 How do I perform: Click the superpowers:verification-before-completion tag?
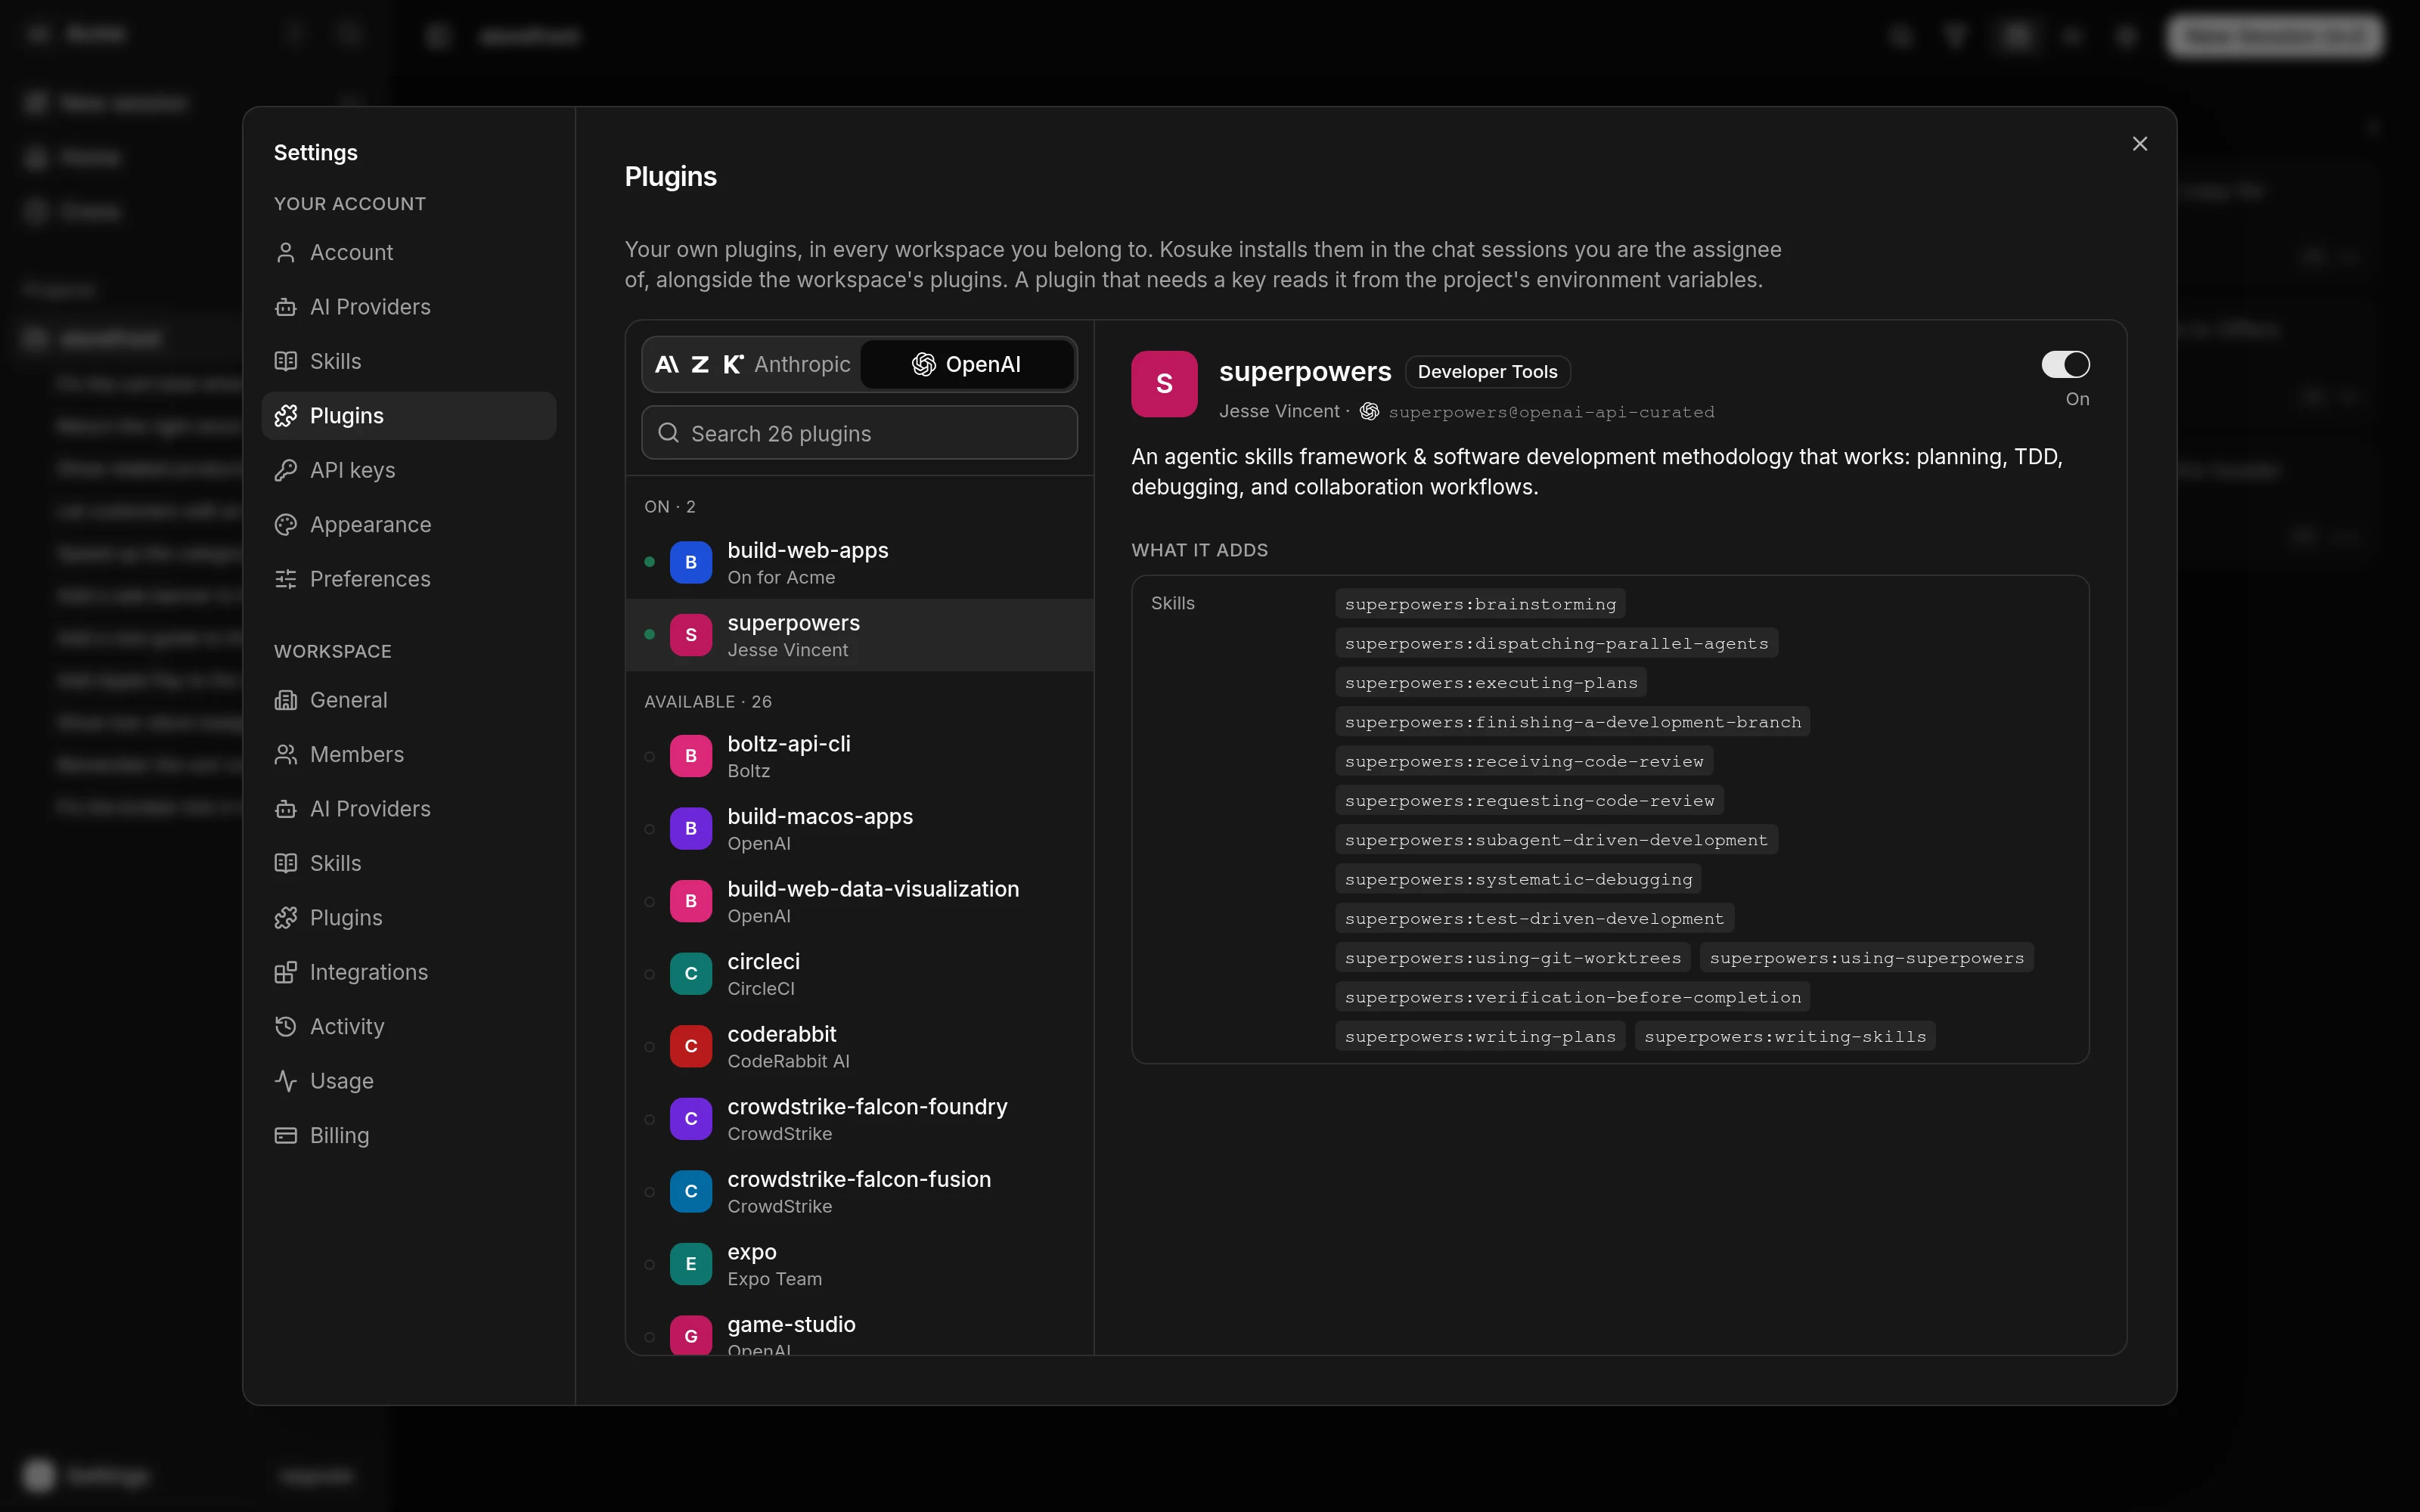(1573, 997)
